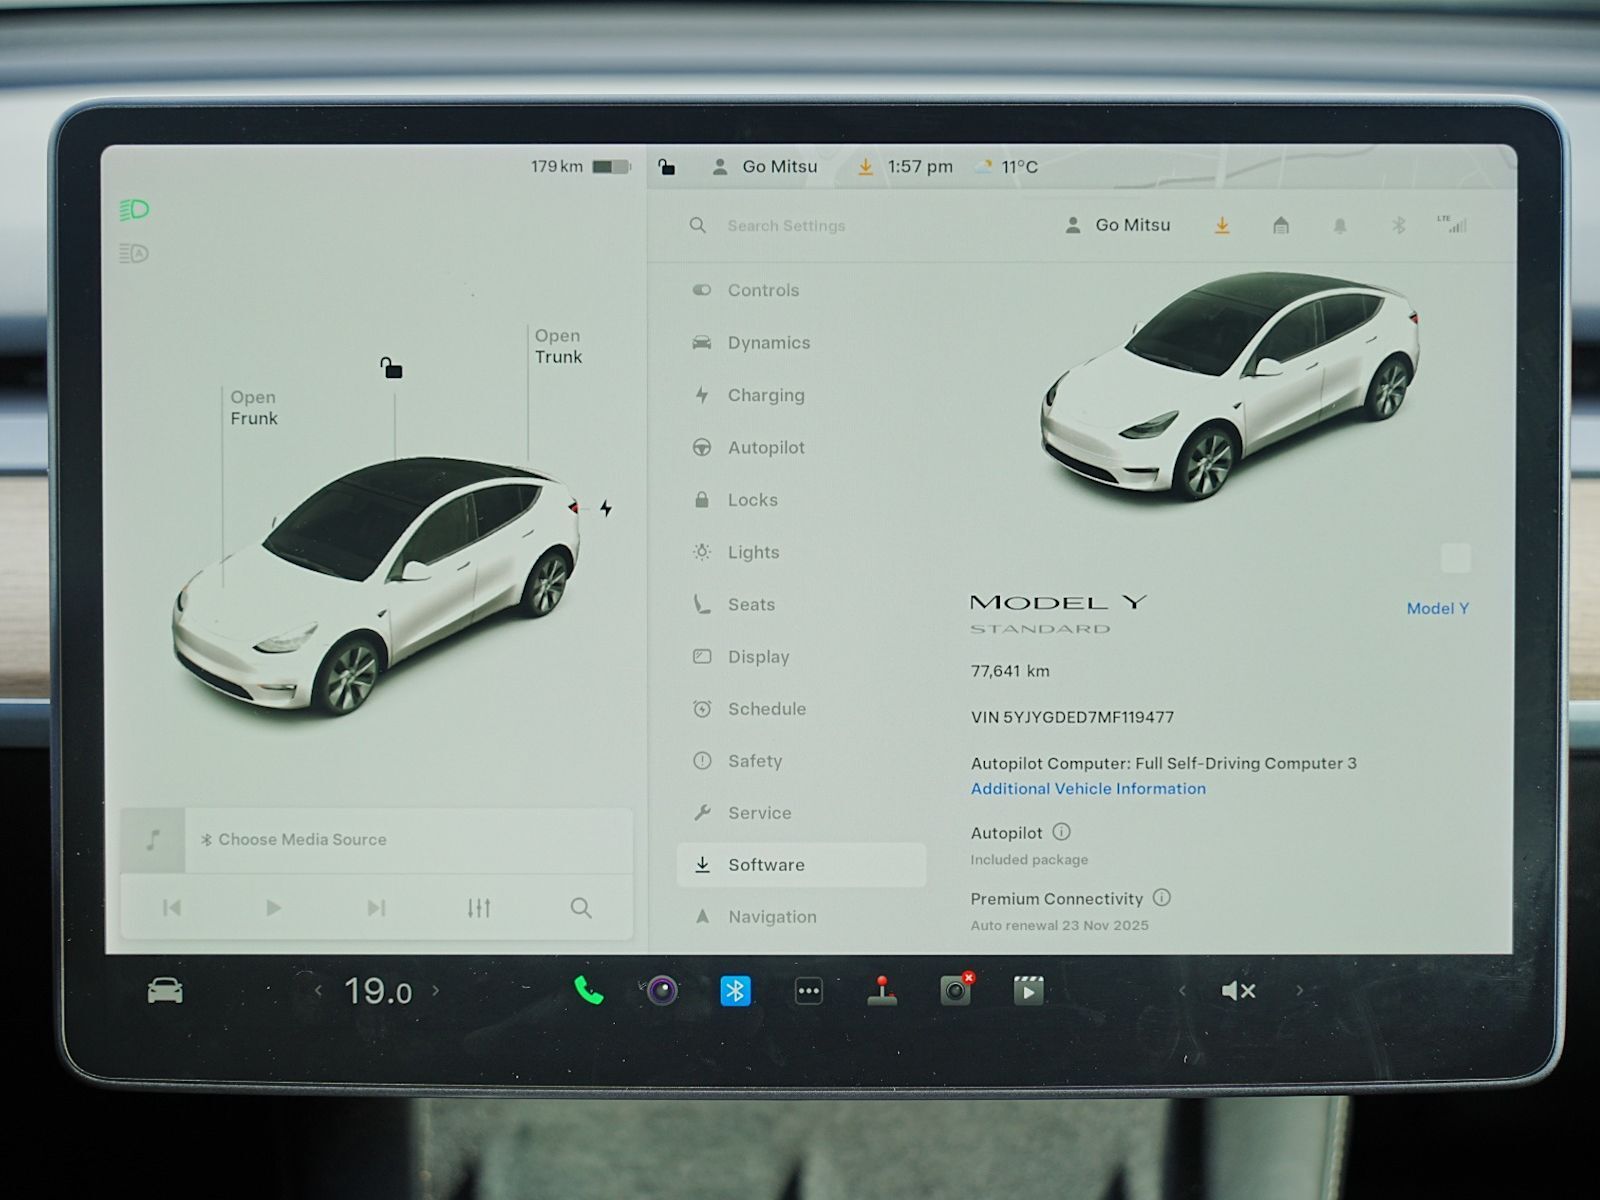This screenshot has height=1200, width=1600.
Task: Decrease cabin temperature with left arrow
Action: tap(318, 991)
